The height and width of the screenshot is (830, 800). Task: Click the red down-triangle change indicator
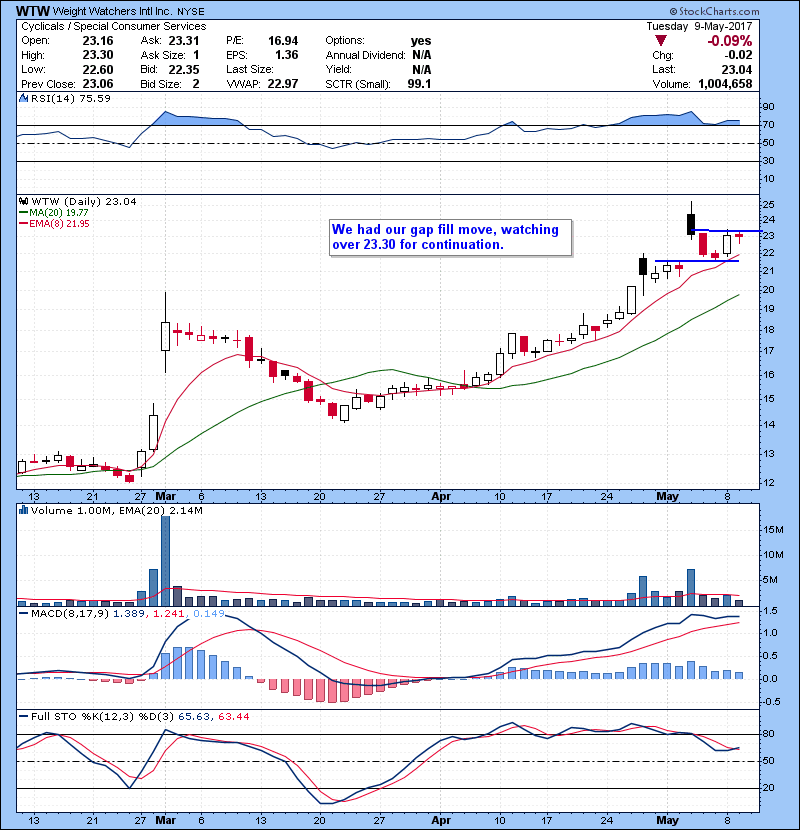pyautogui.click(x=661, y=41)
